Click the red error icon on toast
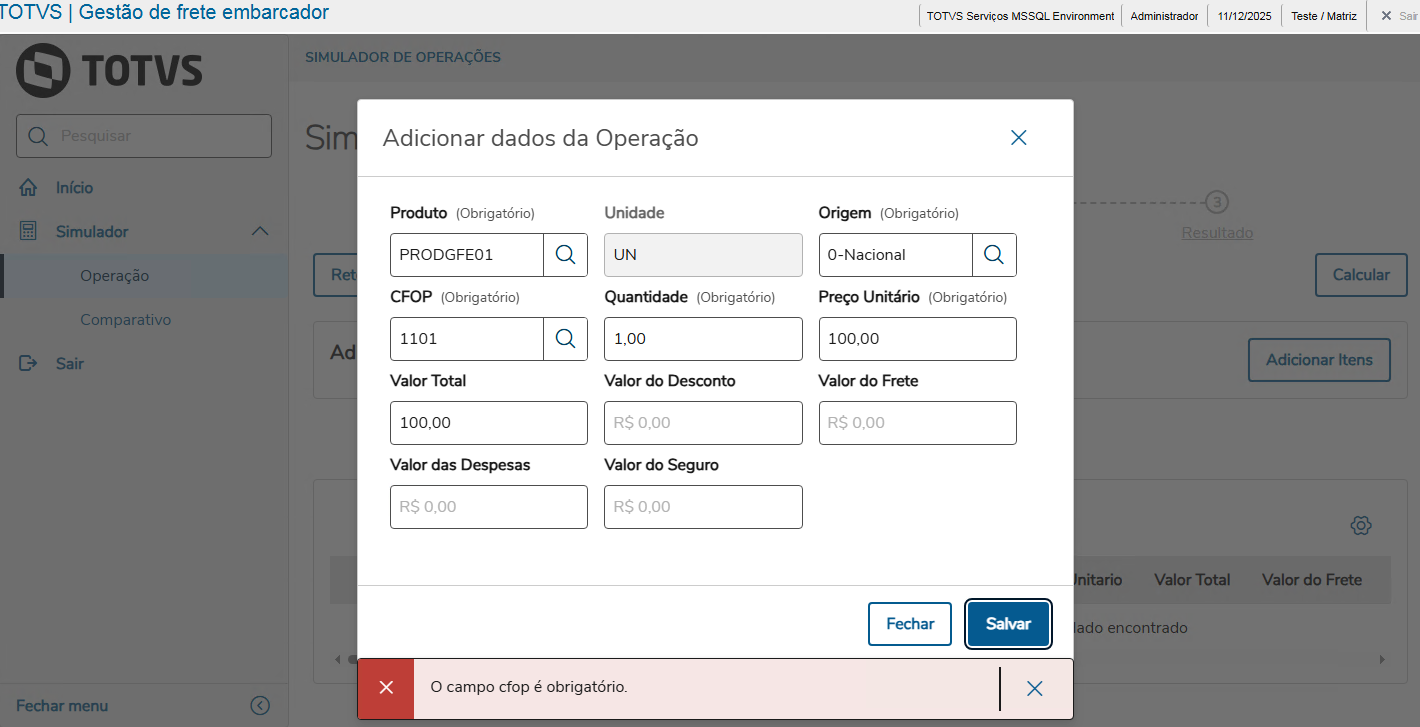The height and width of the screenshot is (727, 1420). (x=386, y=688)
